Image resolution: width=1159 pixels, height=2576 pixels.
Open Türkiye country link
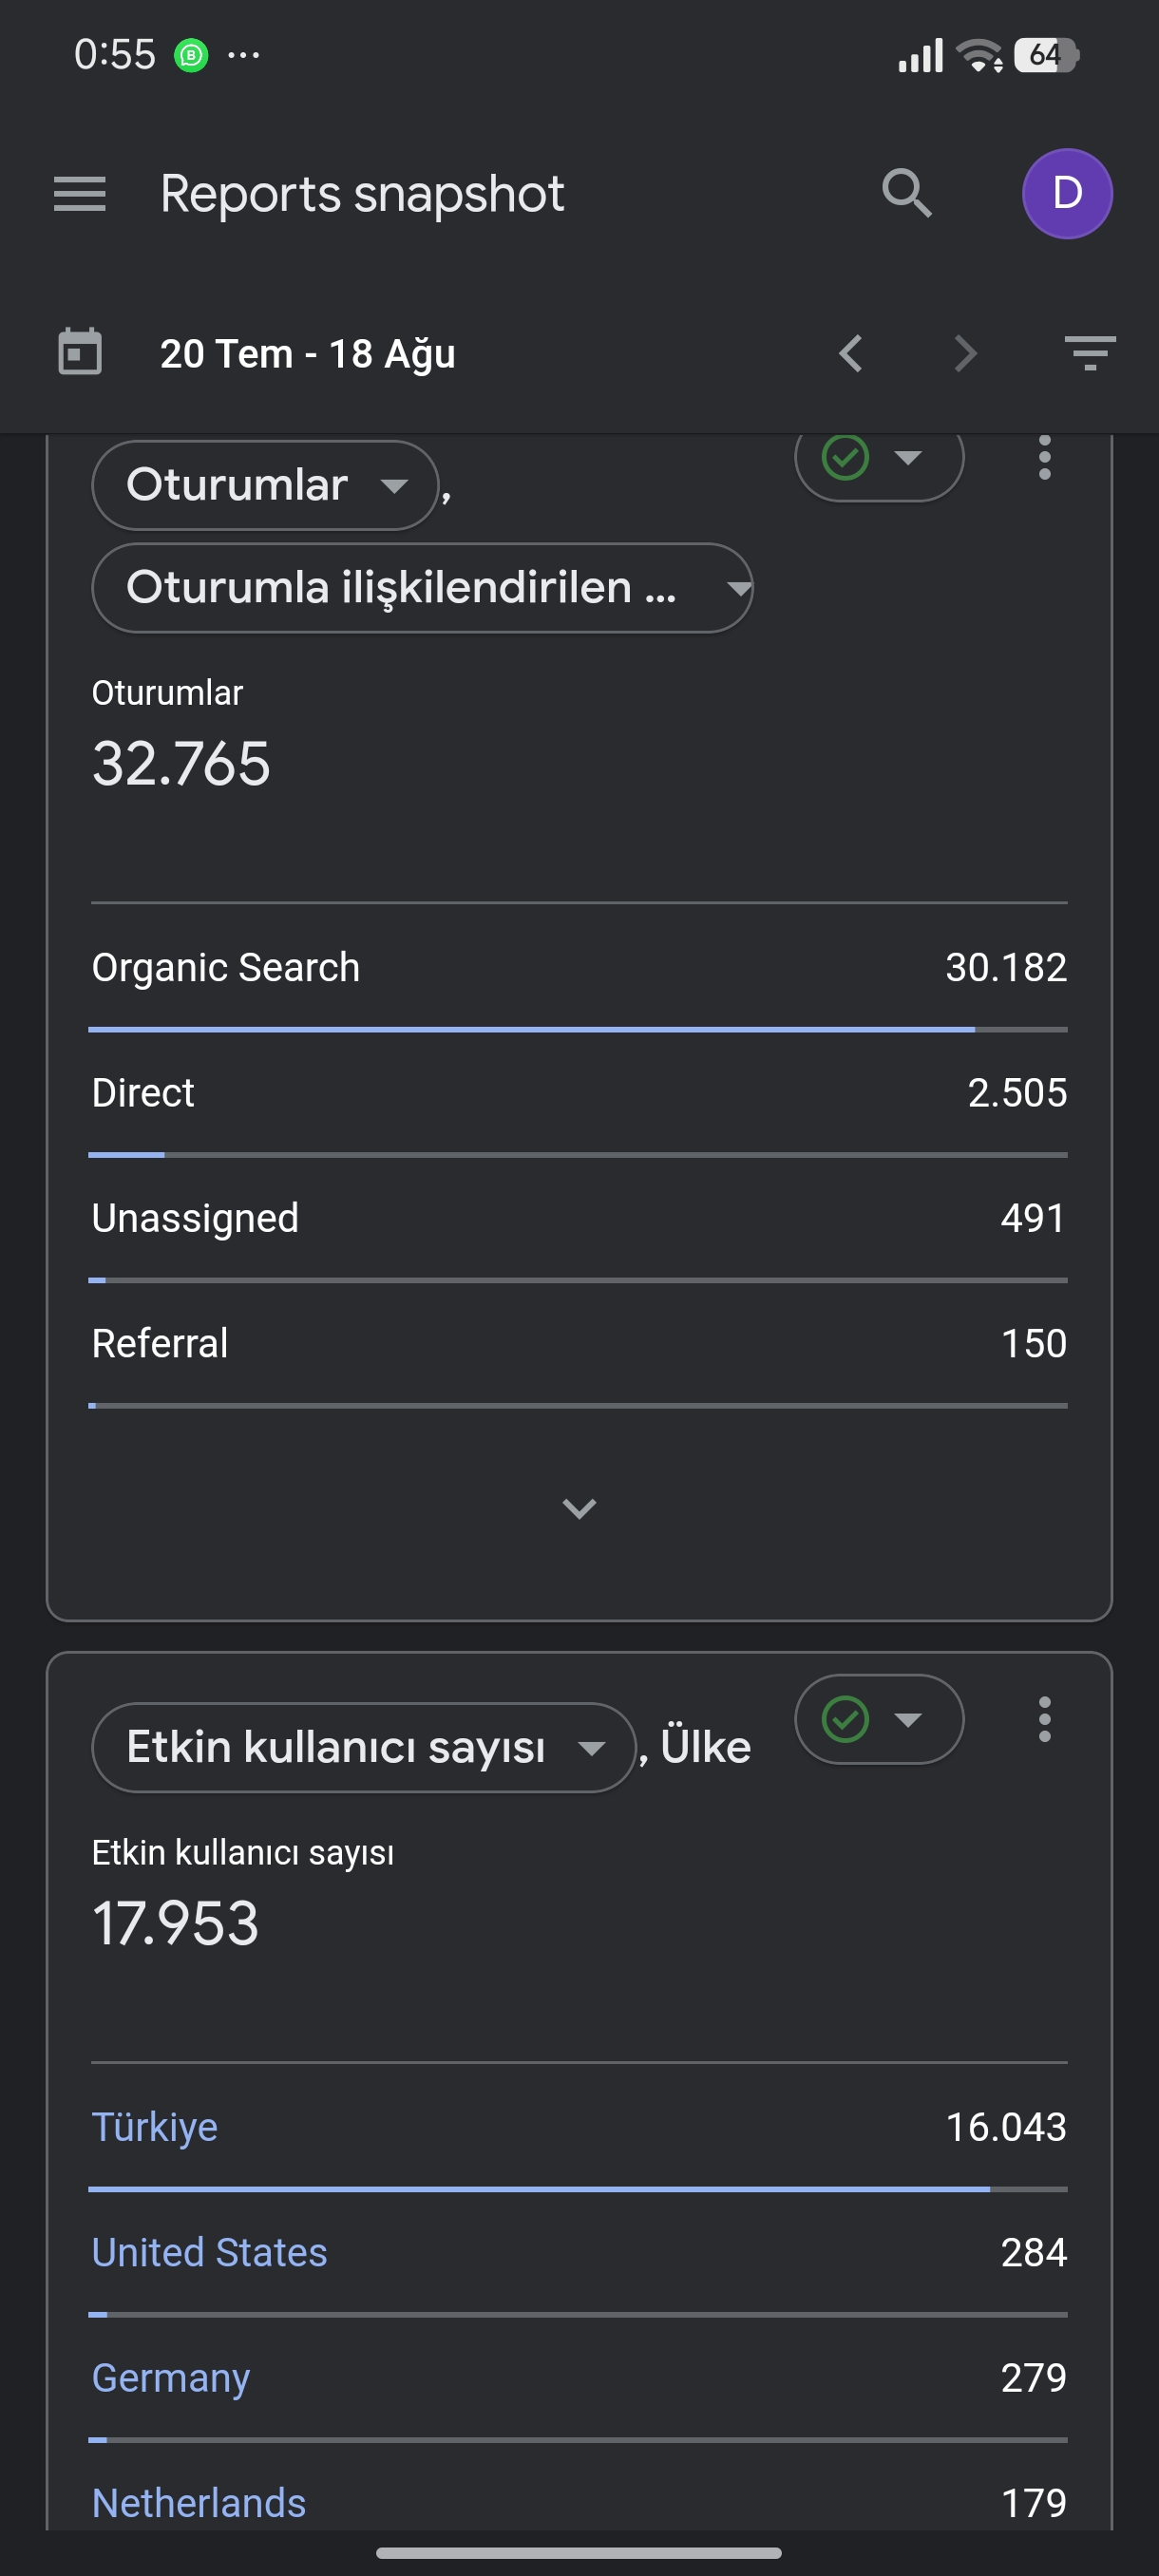click(x=155, y=2127)
